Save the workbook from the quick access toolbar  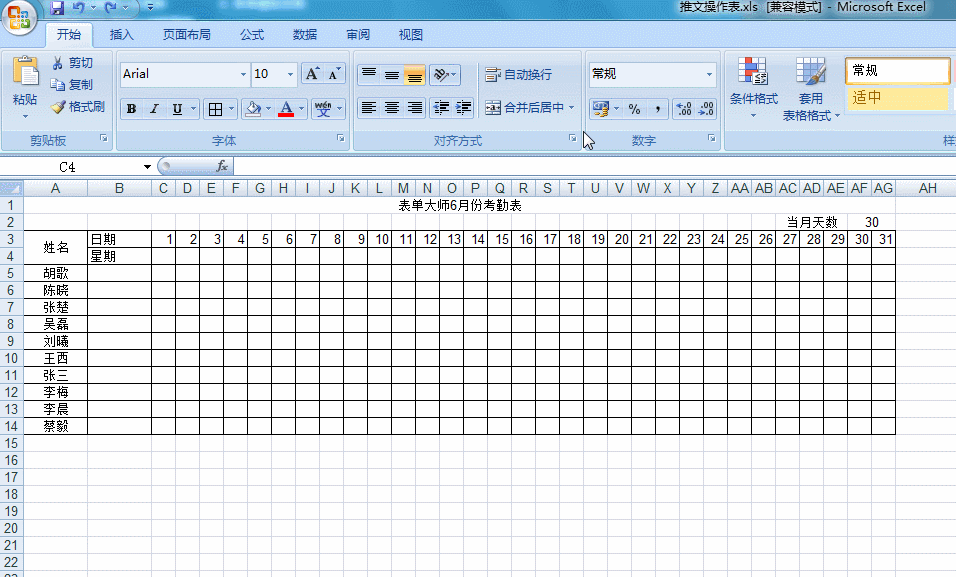[57, 8]
